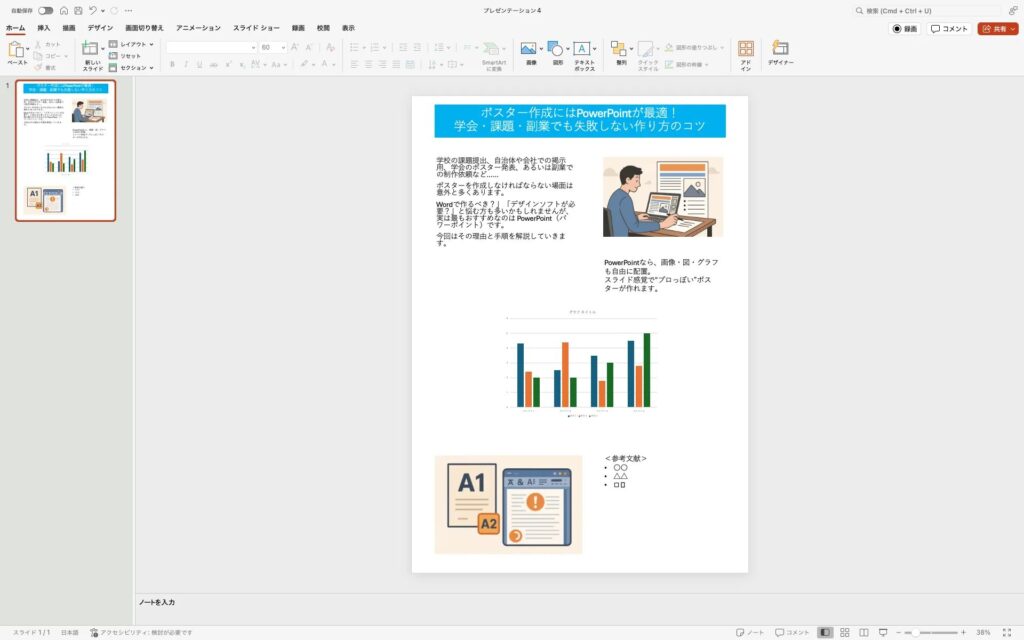This screenshot has width=1024, height=640.
Task: Toggle Italic formatting
Action: [186, 65]
